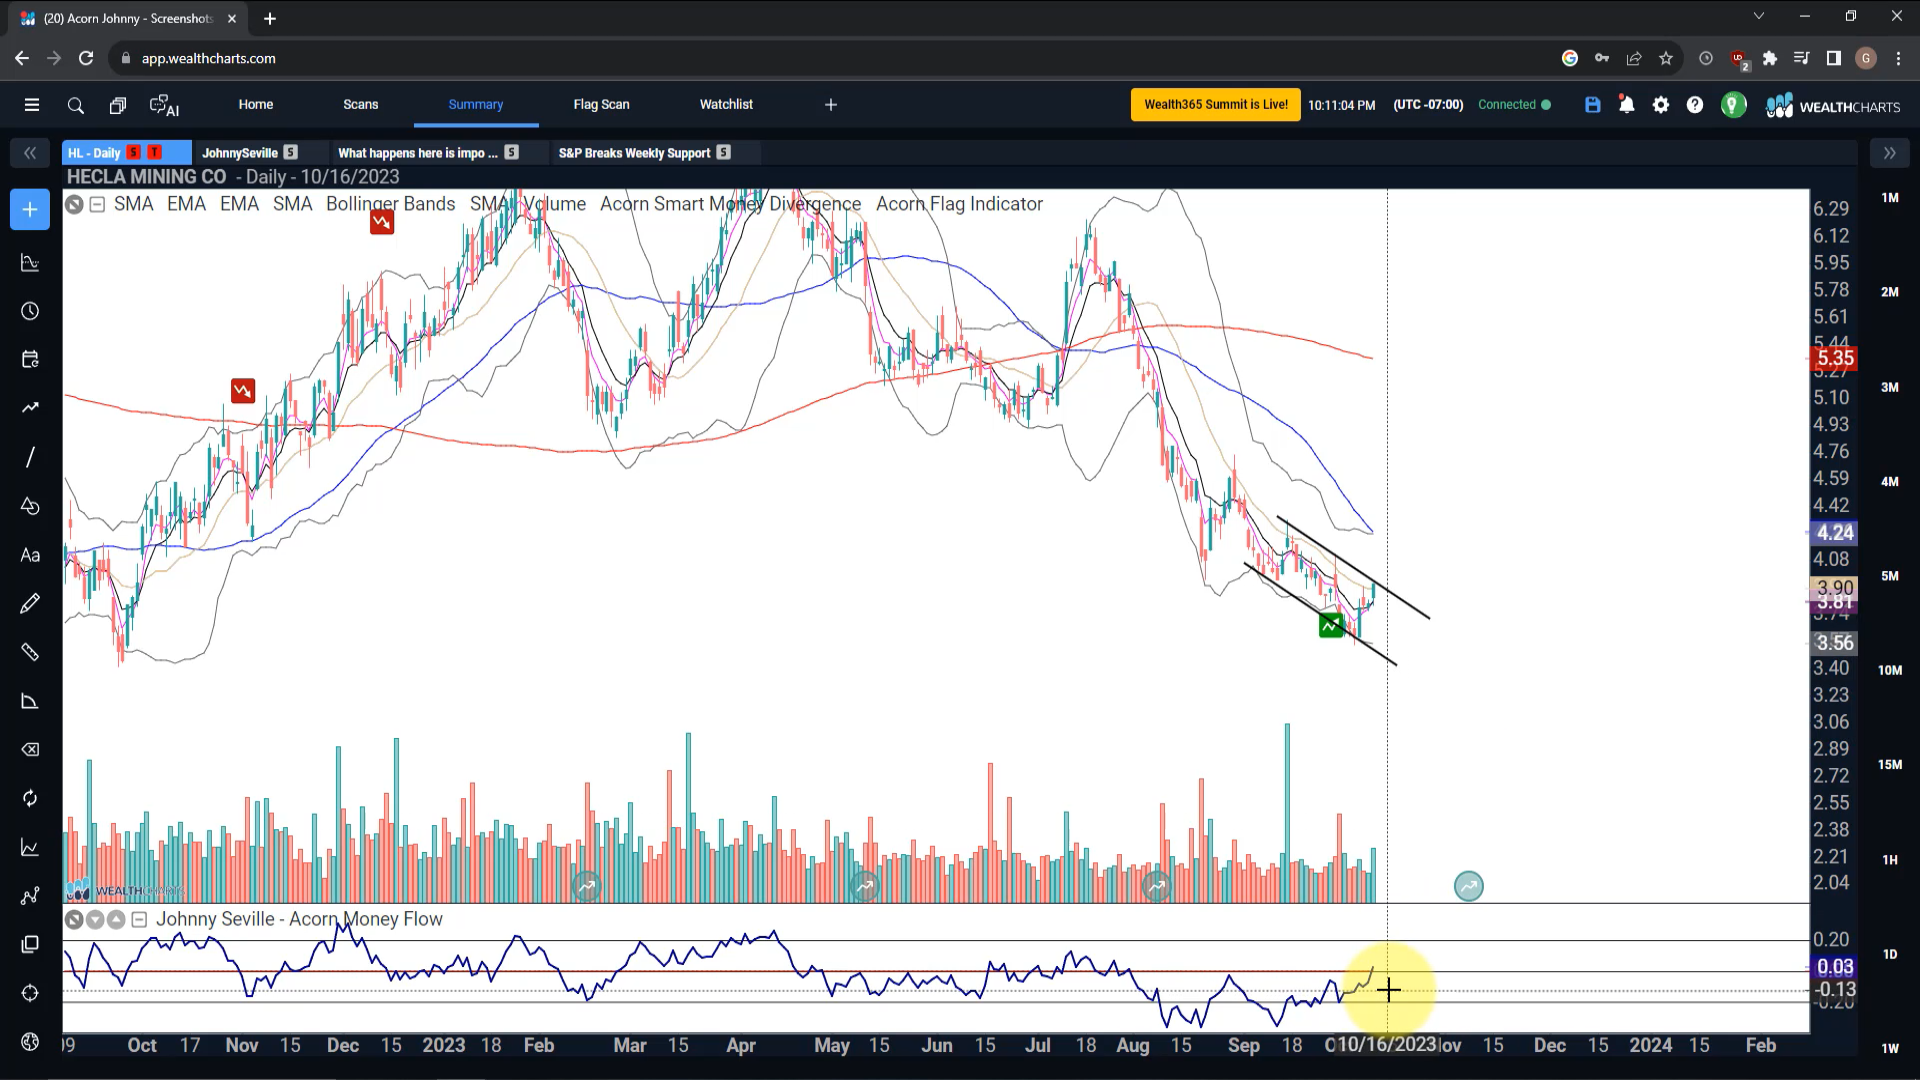Select the 1M timeframe
This screenshot has width=1920, height=1080.
1889,198
